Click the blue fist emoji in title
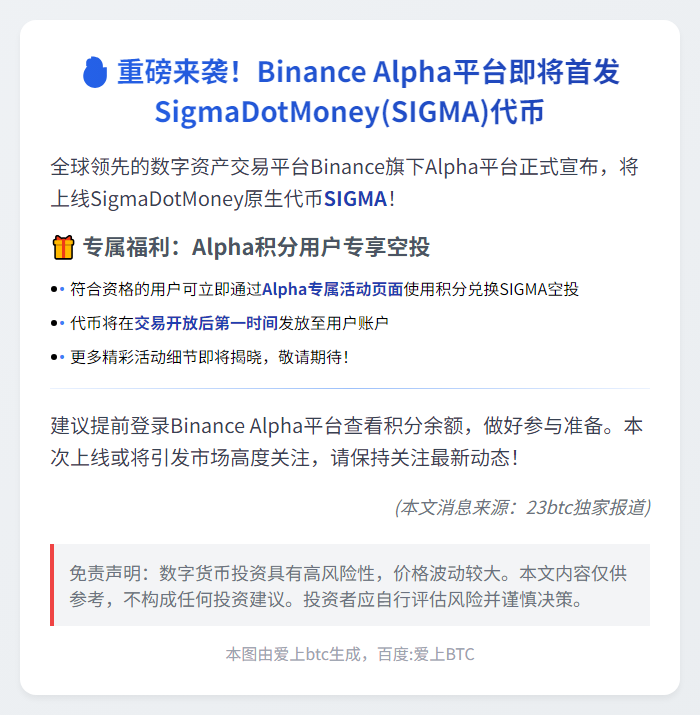 pos(94,73)
